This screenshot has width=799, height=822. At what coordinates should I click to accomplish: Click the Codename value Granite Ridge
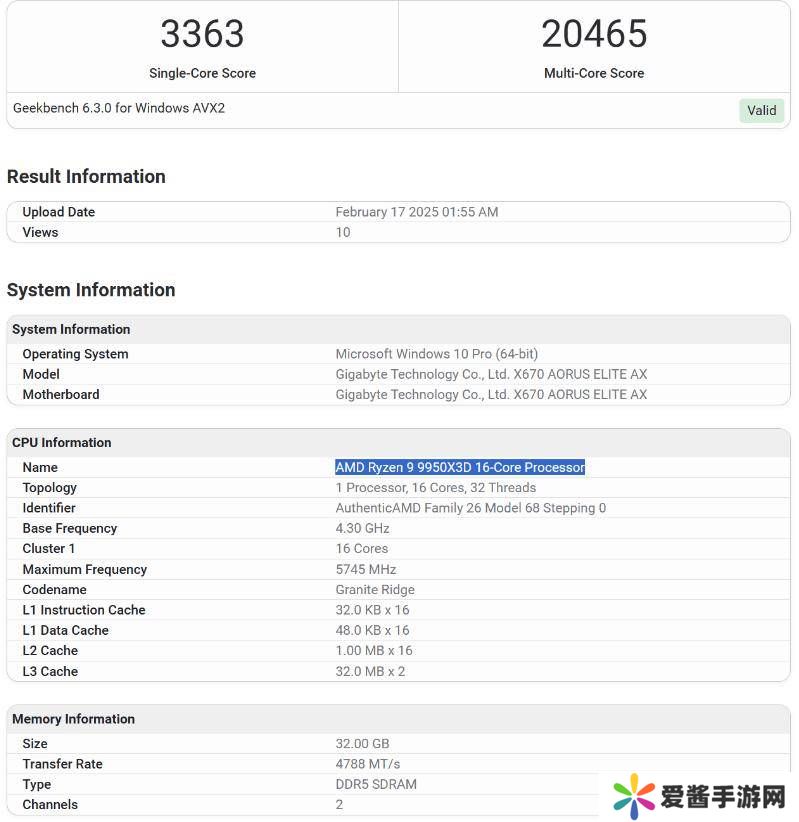(x=375, y=590)
